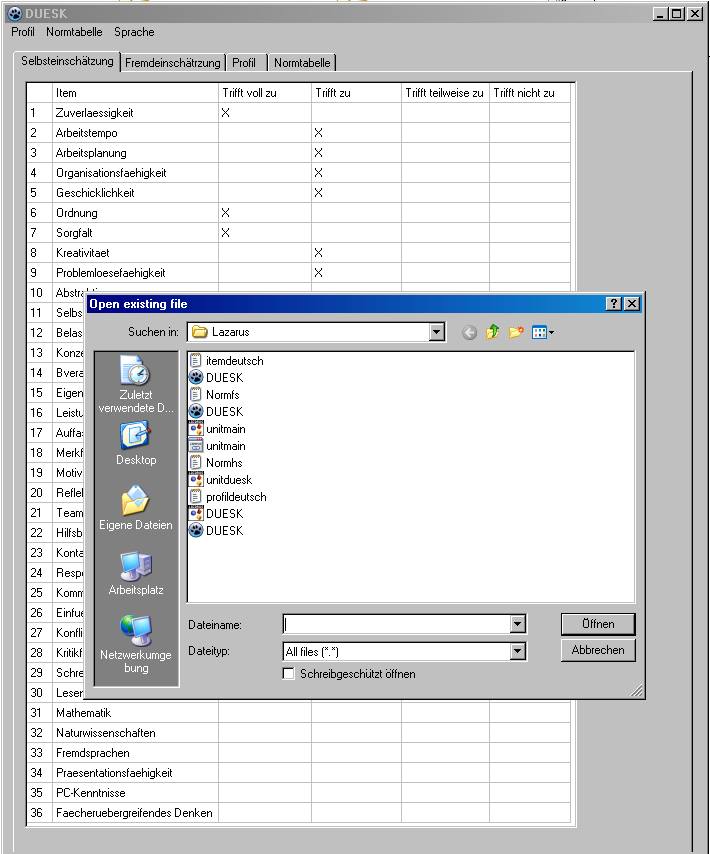Switch to the Normtabelle tab
The height and width of the screenshot is (854, 710).
(x=302, y=63)
